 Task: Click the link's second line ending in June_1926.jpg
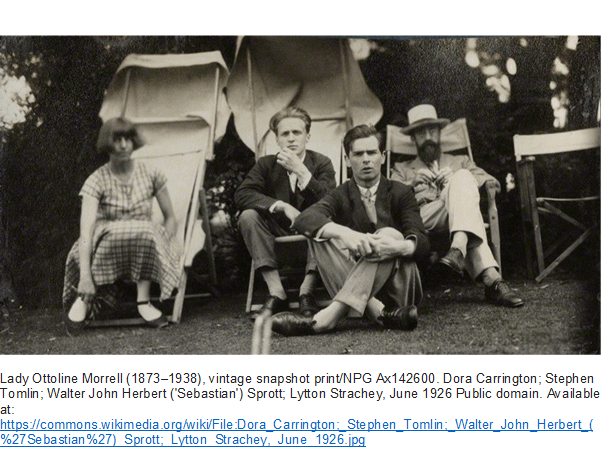point(183,439)
